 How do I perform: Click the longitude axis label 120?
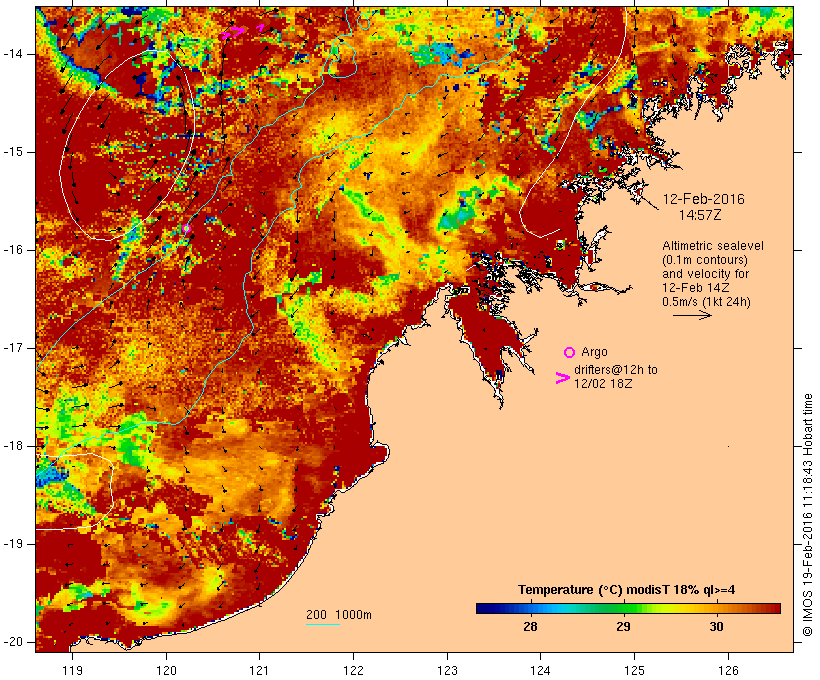pyautogui.click(x=166, y=671)
